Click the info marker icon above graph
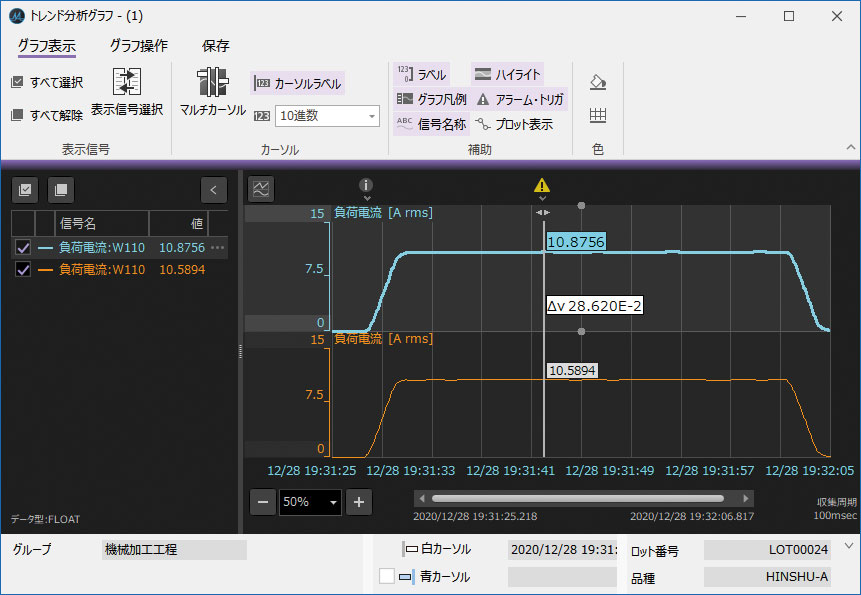This screenshot has width=861, height=595. (366, 185)
